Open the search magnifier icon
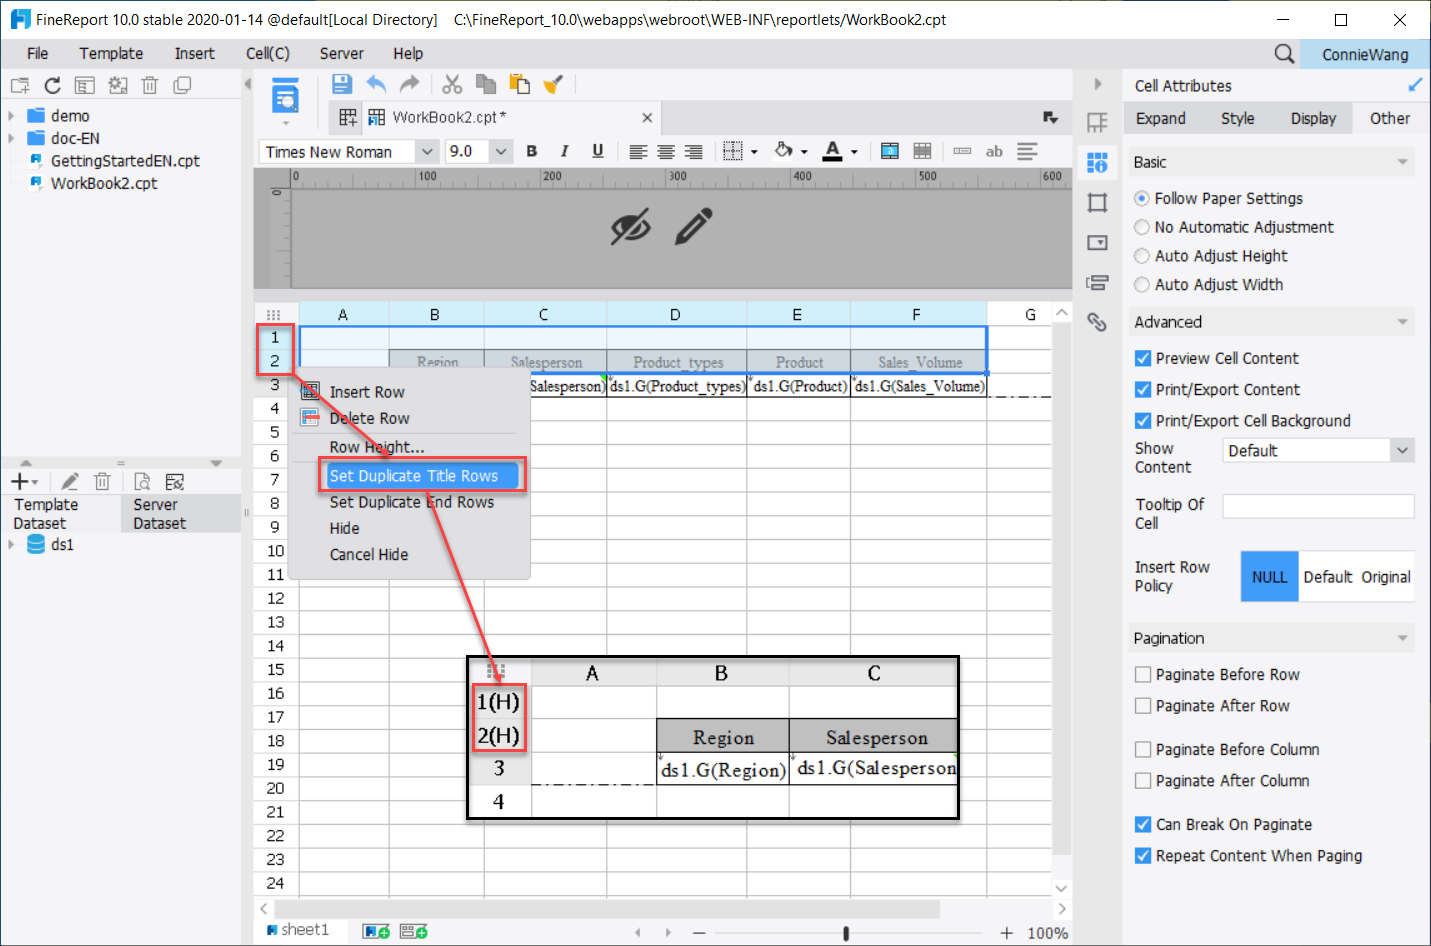Viewport: 1431px width, 946px height. pyautogui.click(x=1284, y=54)
